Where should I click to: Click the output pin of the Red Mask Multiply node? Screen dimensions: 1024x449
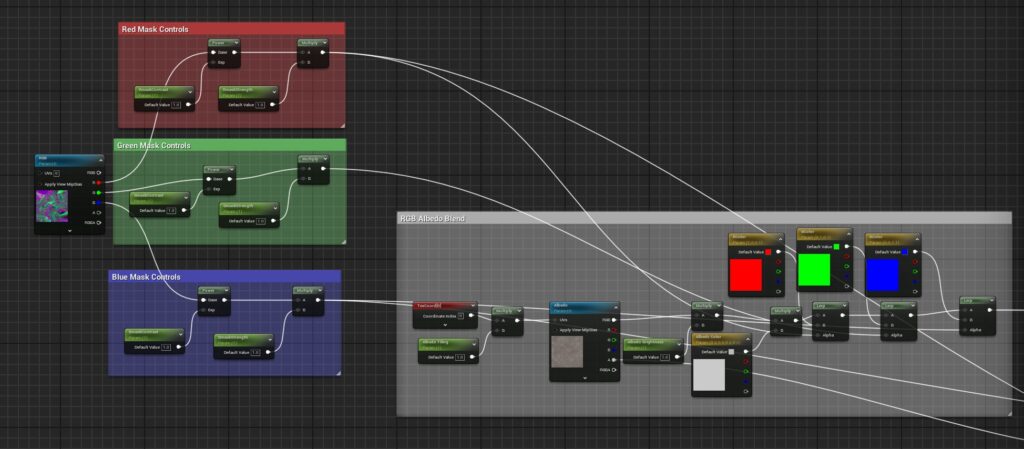click(323, 53)
